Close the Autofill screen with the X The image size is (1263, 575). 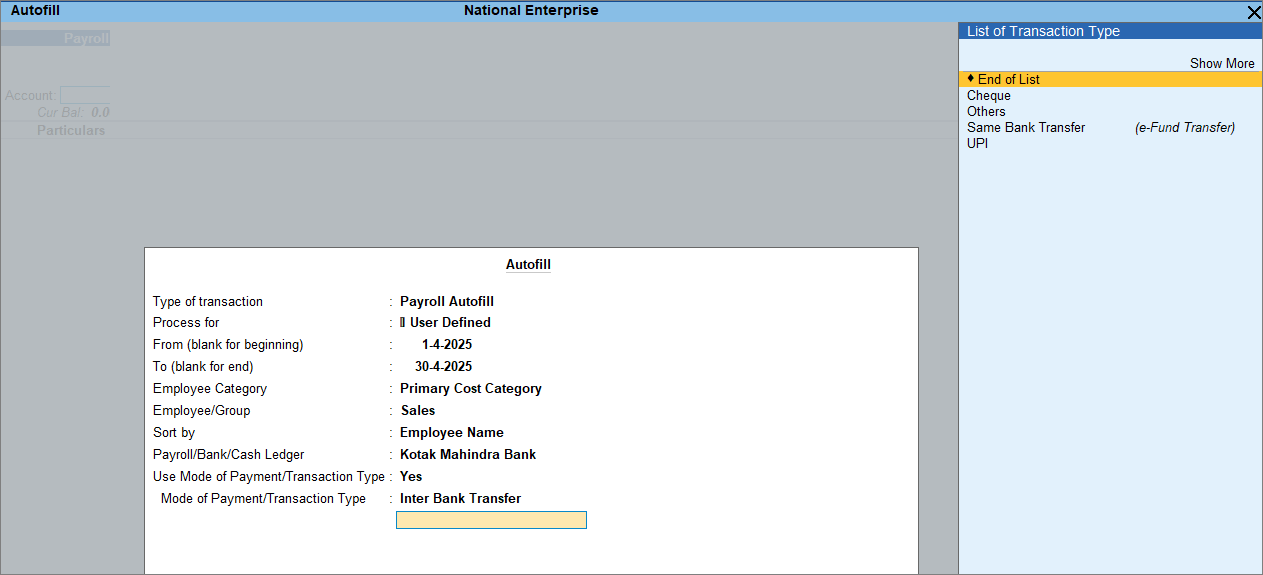click(1253, 12)
